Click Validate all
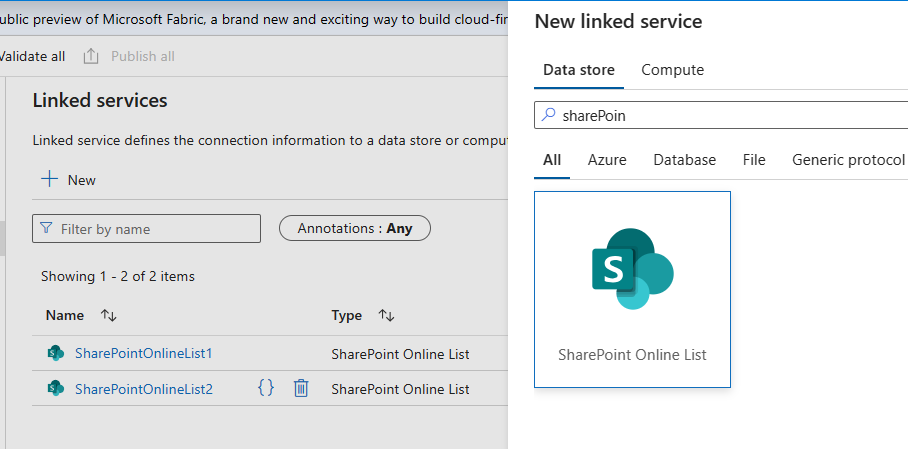Viewport: 908px width, 449px height. pos(32,56)
